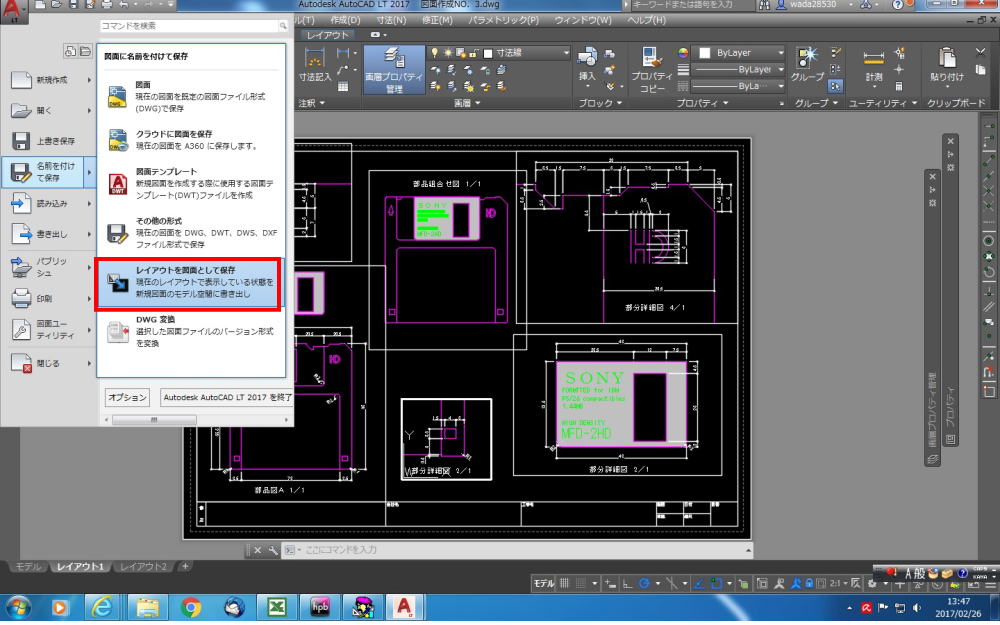Click the グループ group tool icon
The image size is (1000, 625).
(807, 57)
